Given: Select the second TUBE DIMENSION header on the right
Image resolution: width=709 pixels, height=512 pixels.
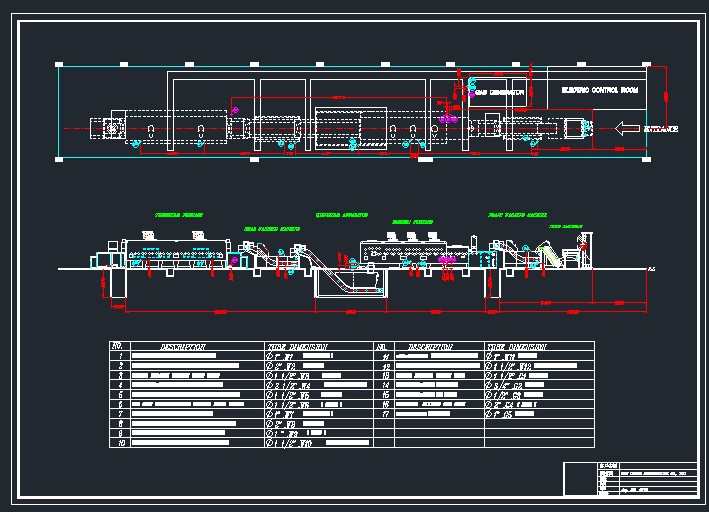Looking at the screenshot, I should 516,346.
